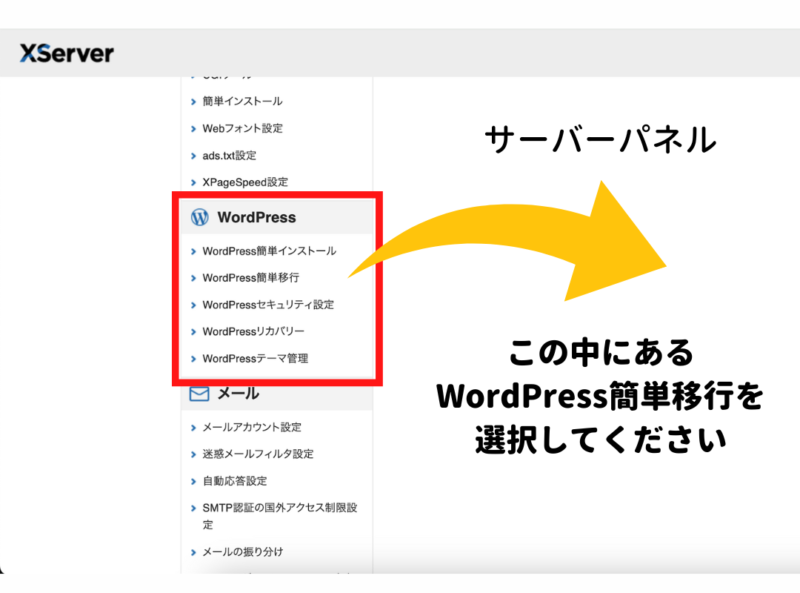Click chevron beside WordPressリカバリー

(x=193, y=332)
